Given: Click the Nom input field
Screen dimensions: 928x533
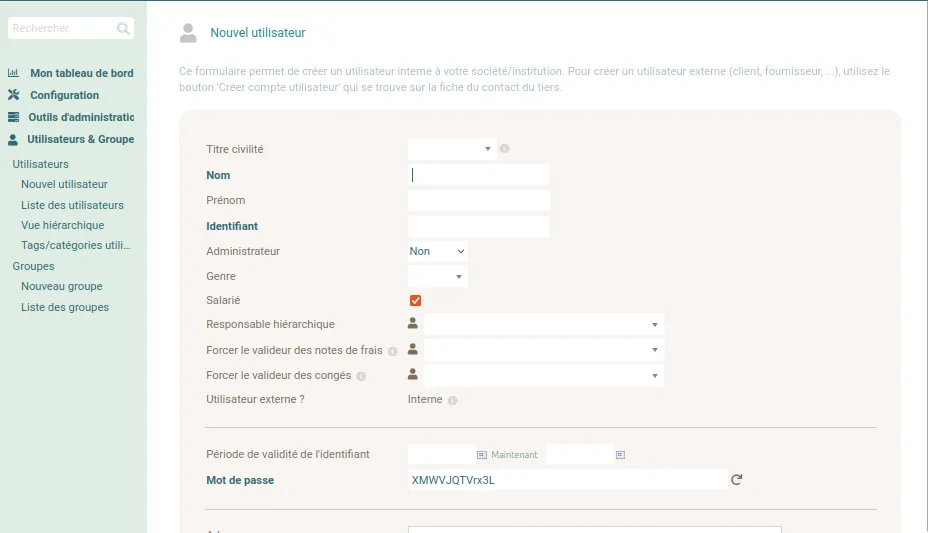Looking at the screenshot, I should [x=478, y=175].
